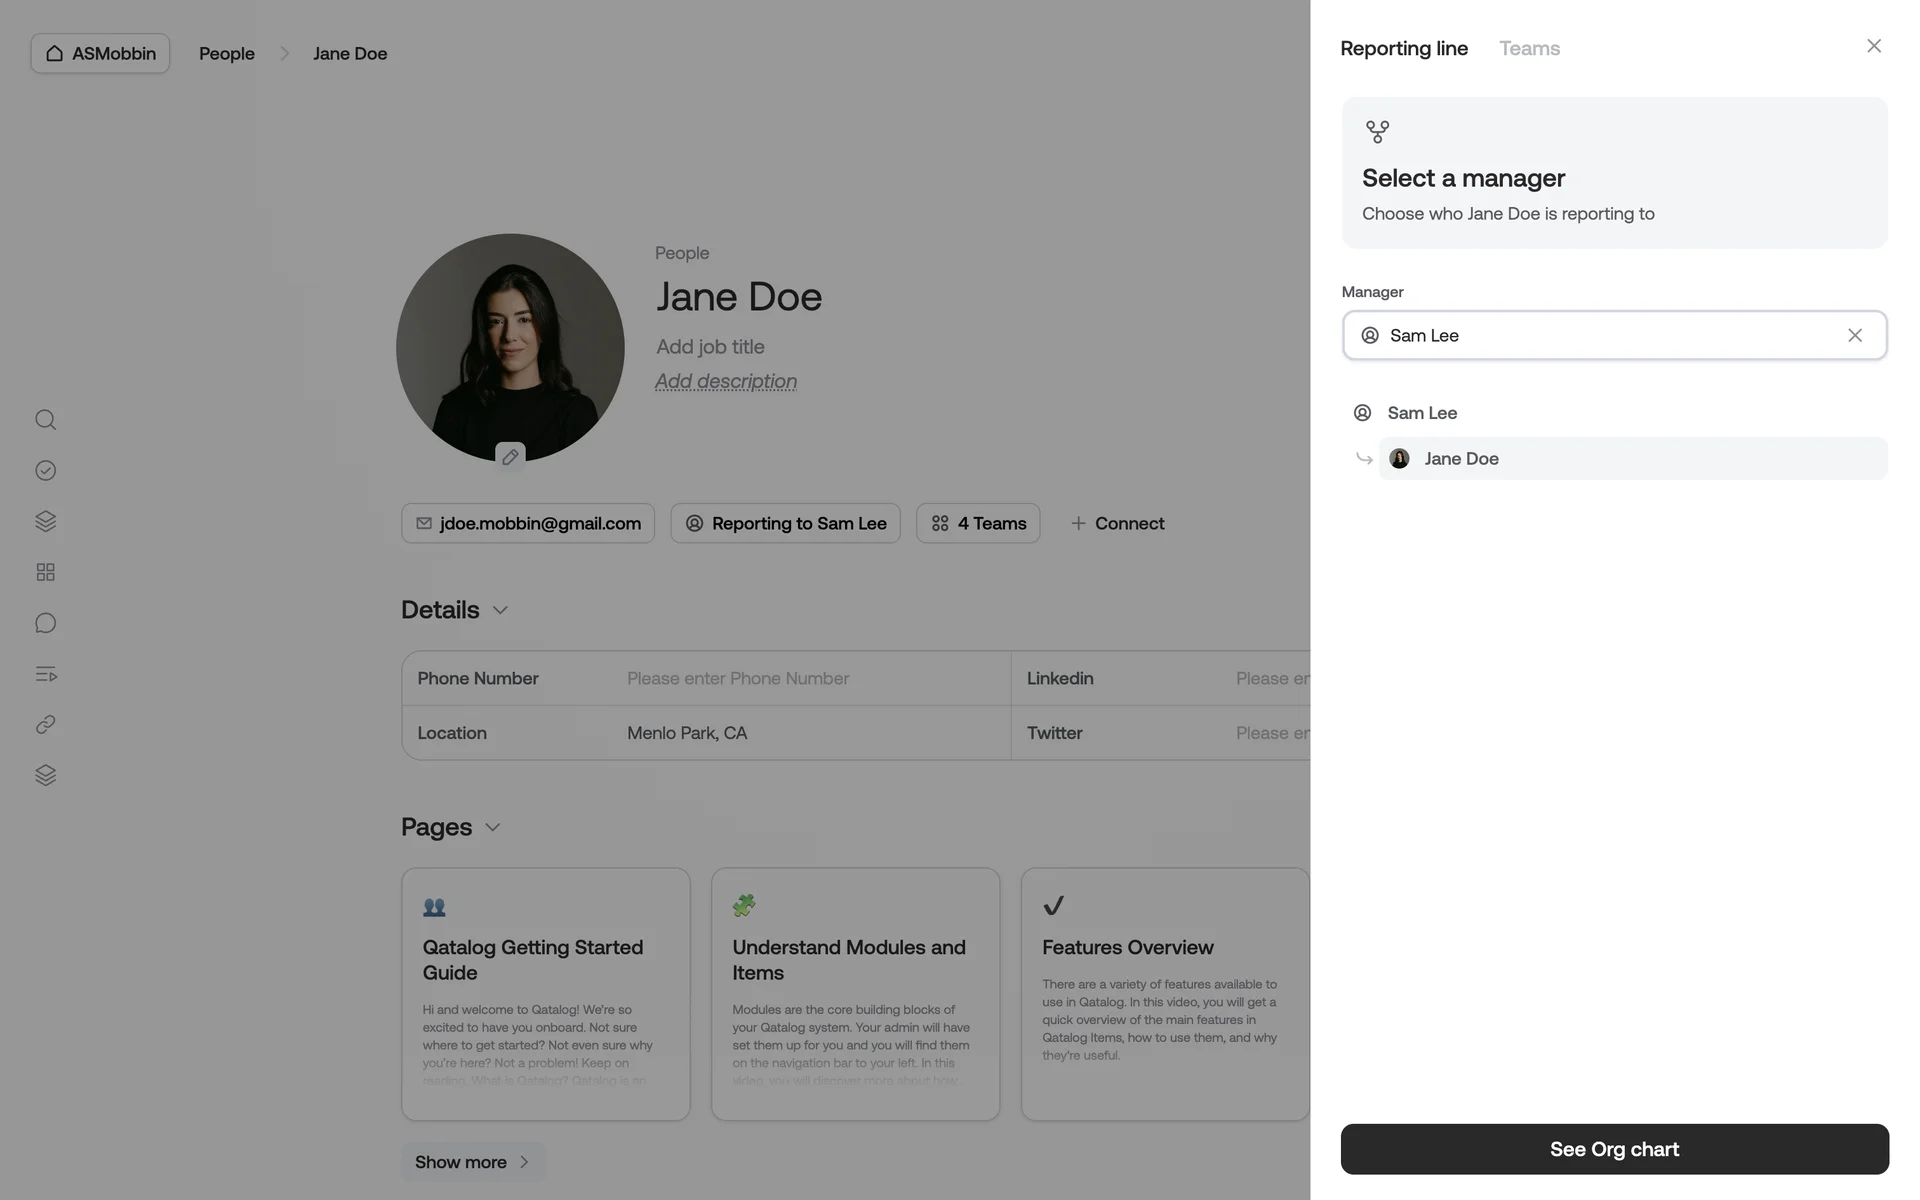Open the 4 Teams chip

tap(978, 524)
